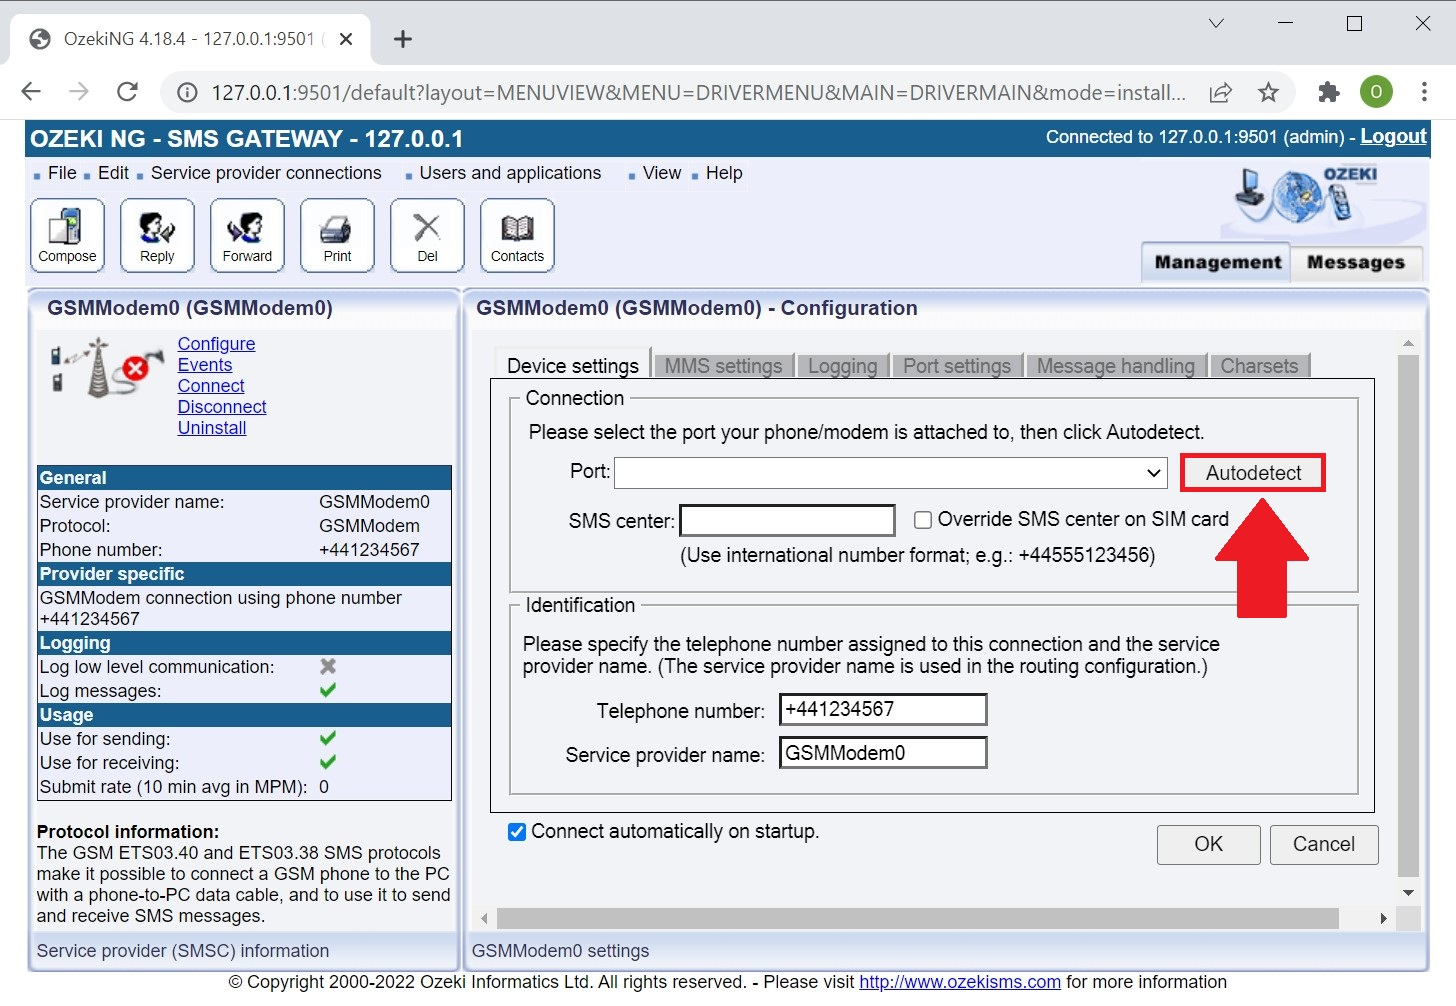Select the Logging tab
Viewport: 1456px width, 1006px height.
(x=842, y=366)
